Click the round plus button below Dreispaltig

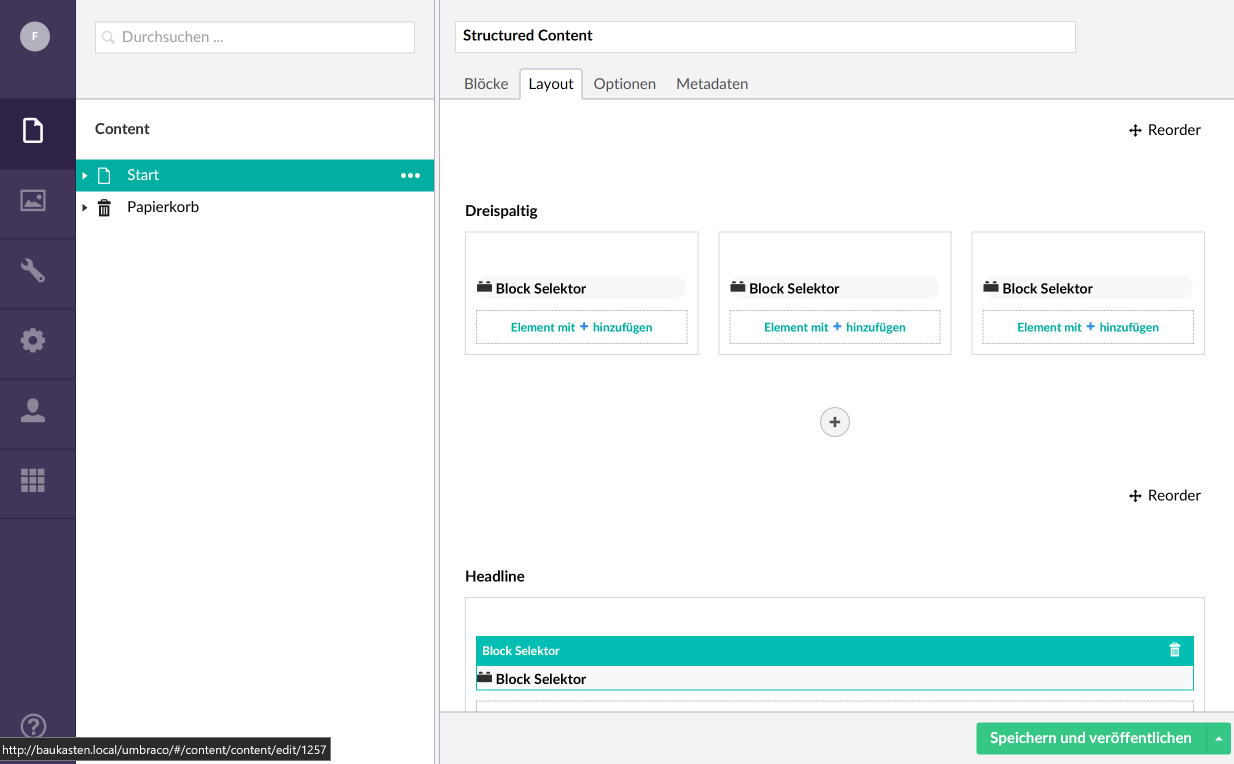click(835, 422)
